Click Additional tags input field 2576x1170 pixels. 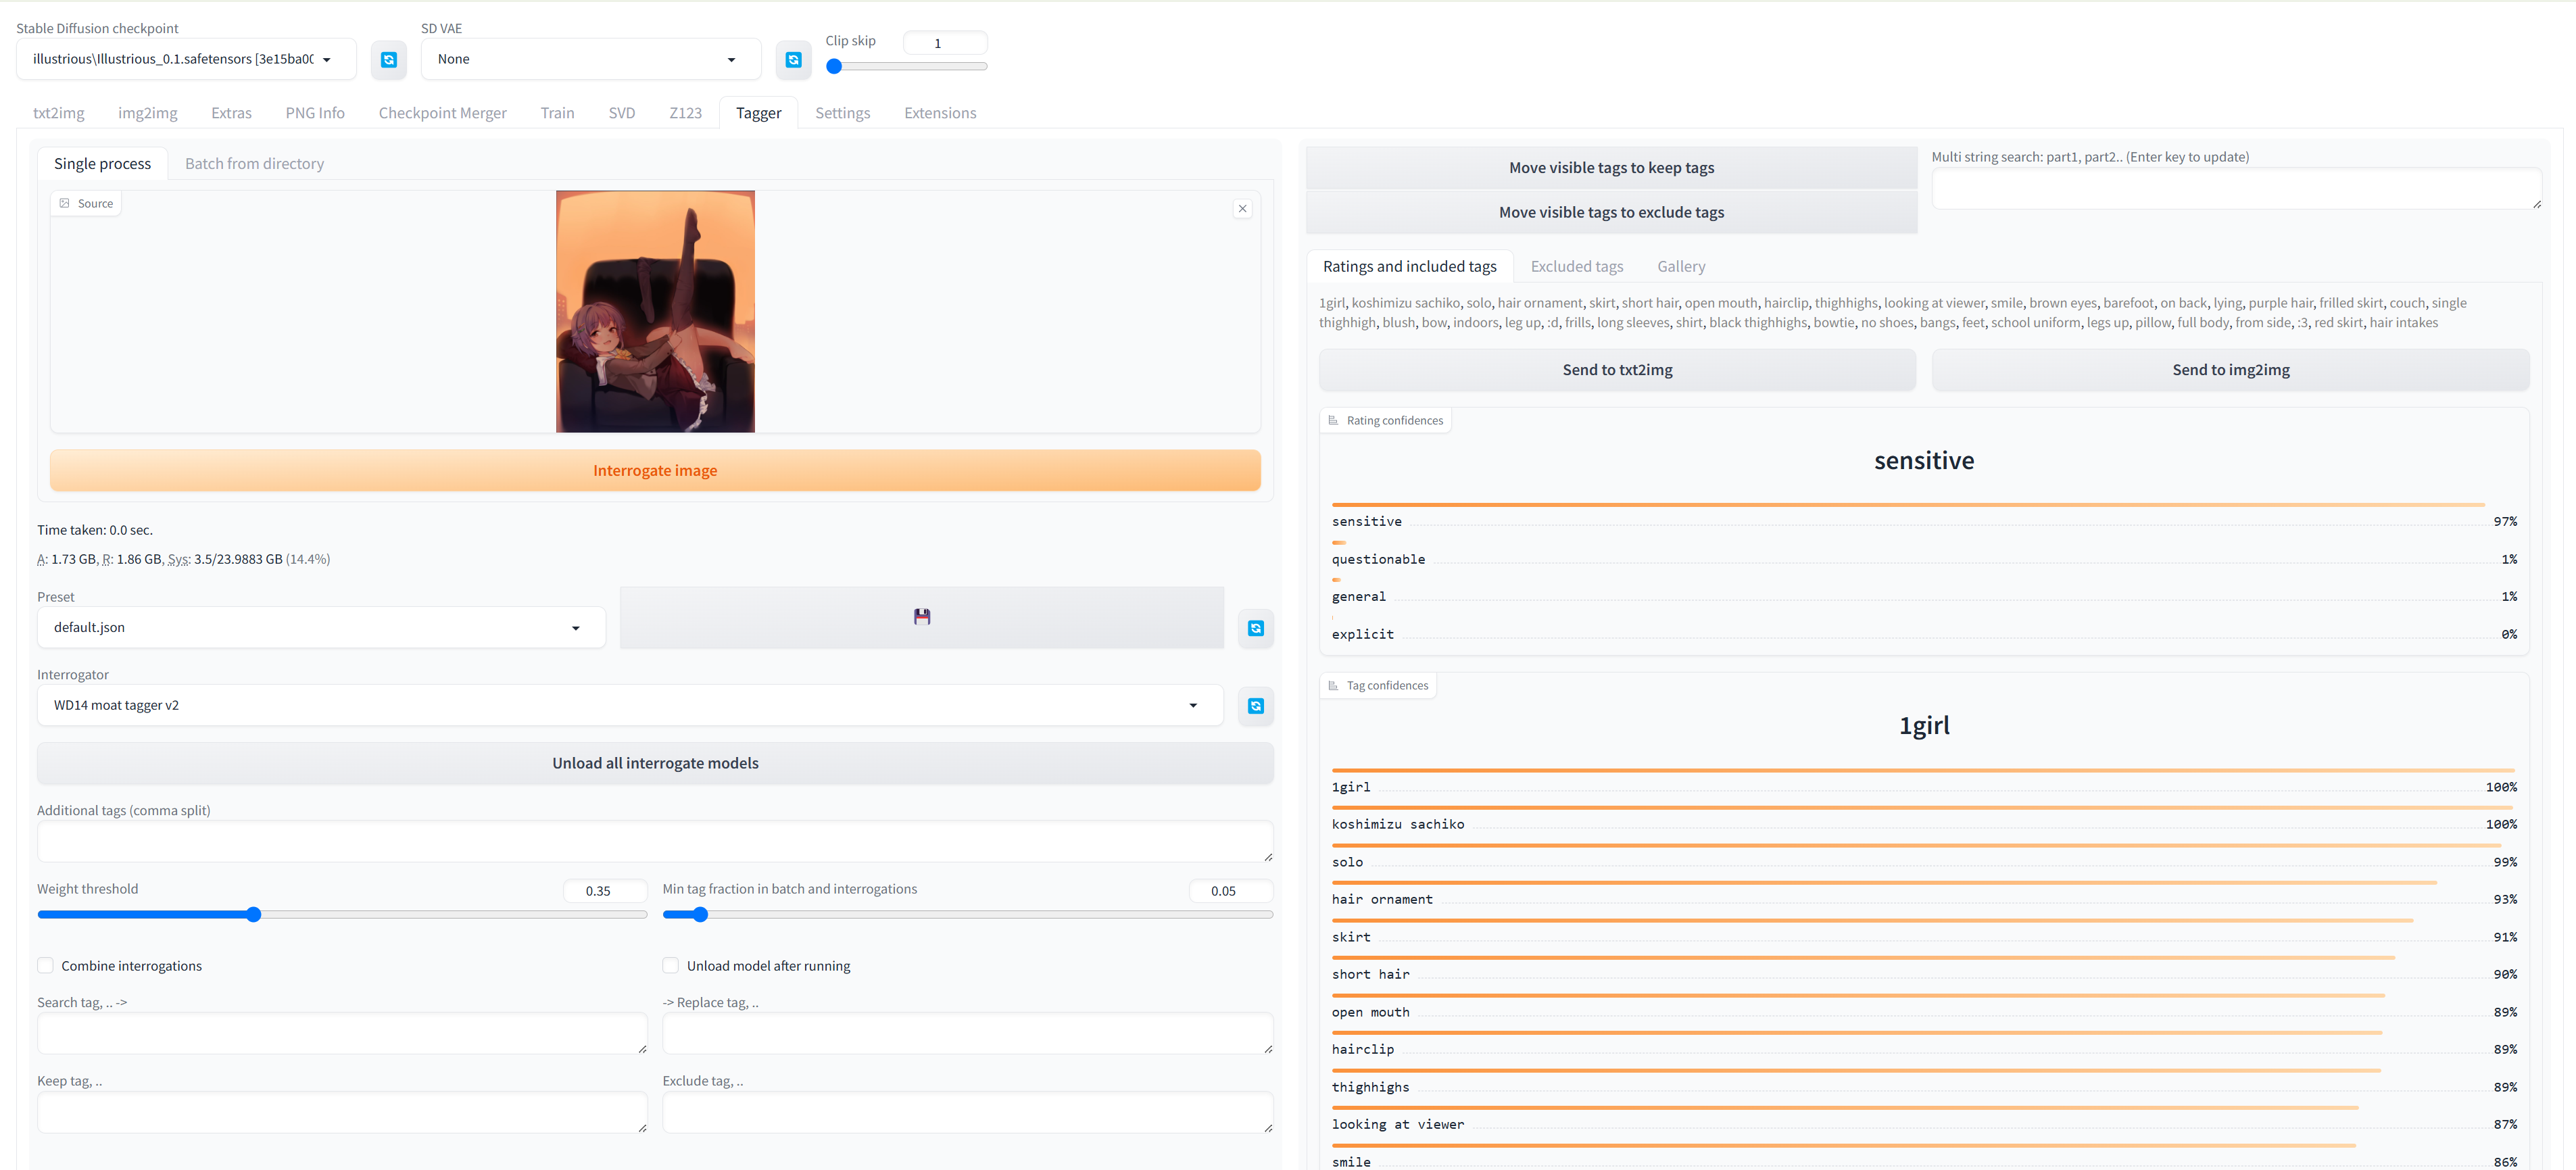pyautogui.click(x=655, y=842)
